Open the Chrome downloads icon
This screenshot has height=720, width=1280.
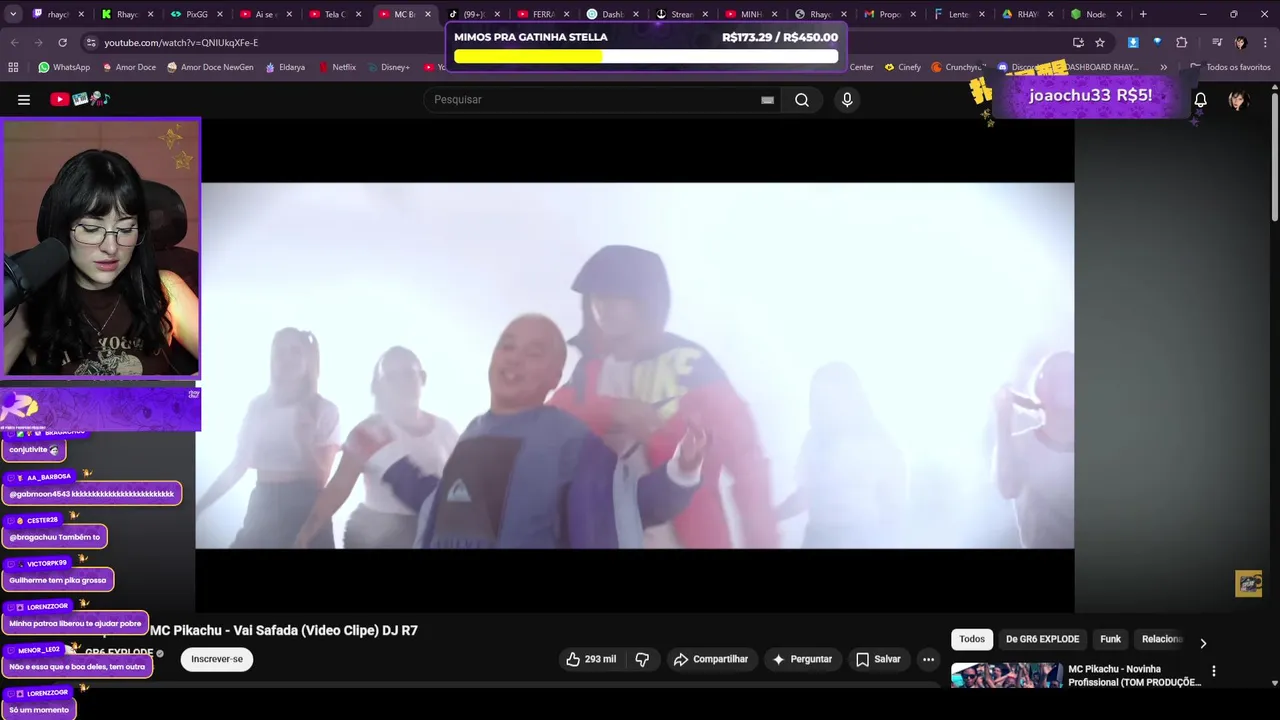(1133, 42)
